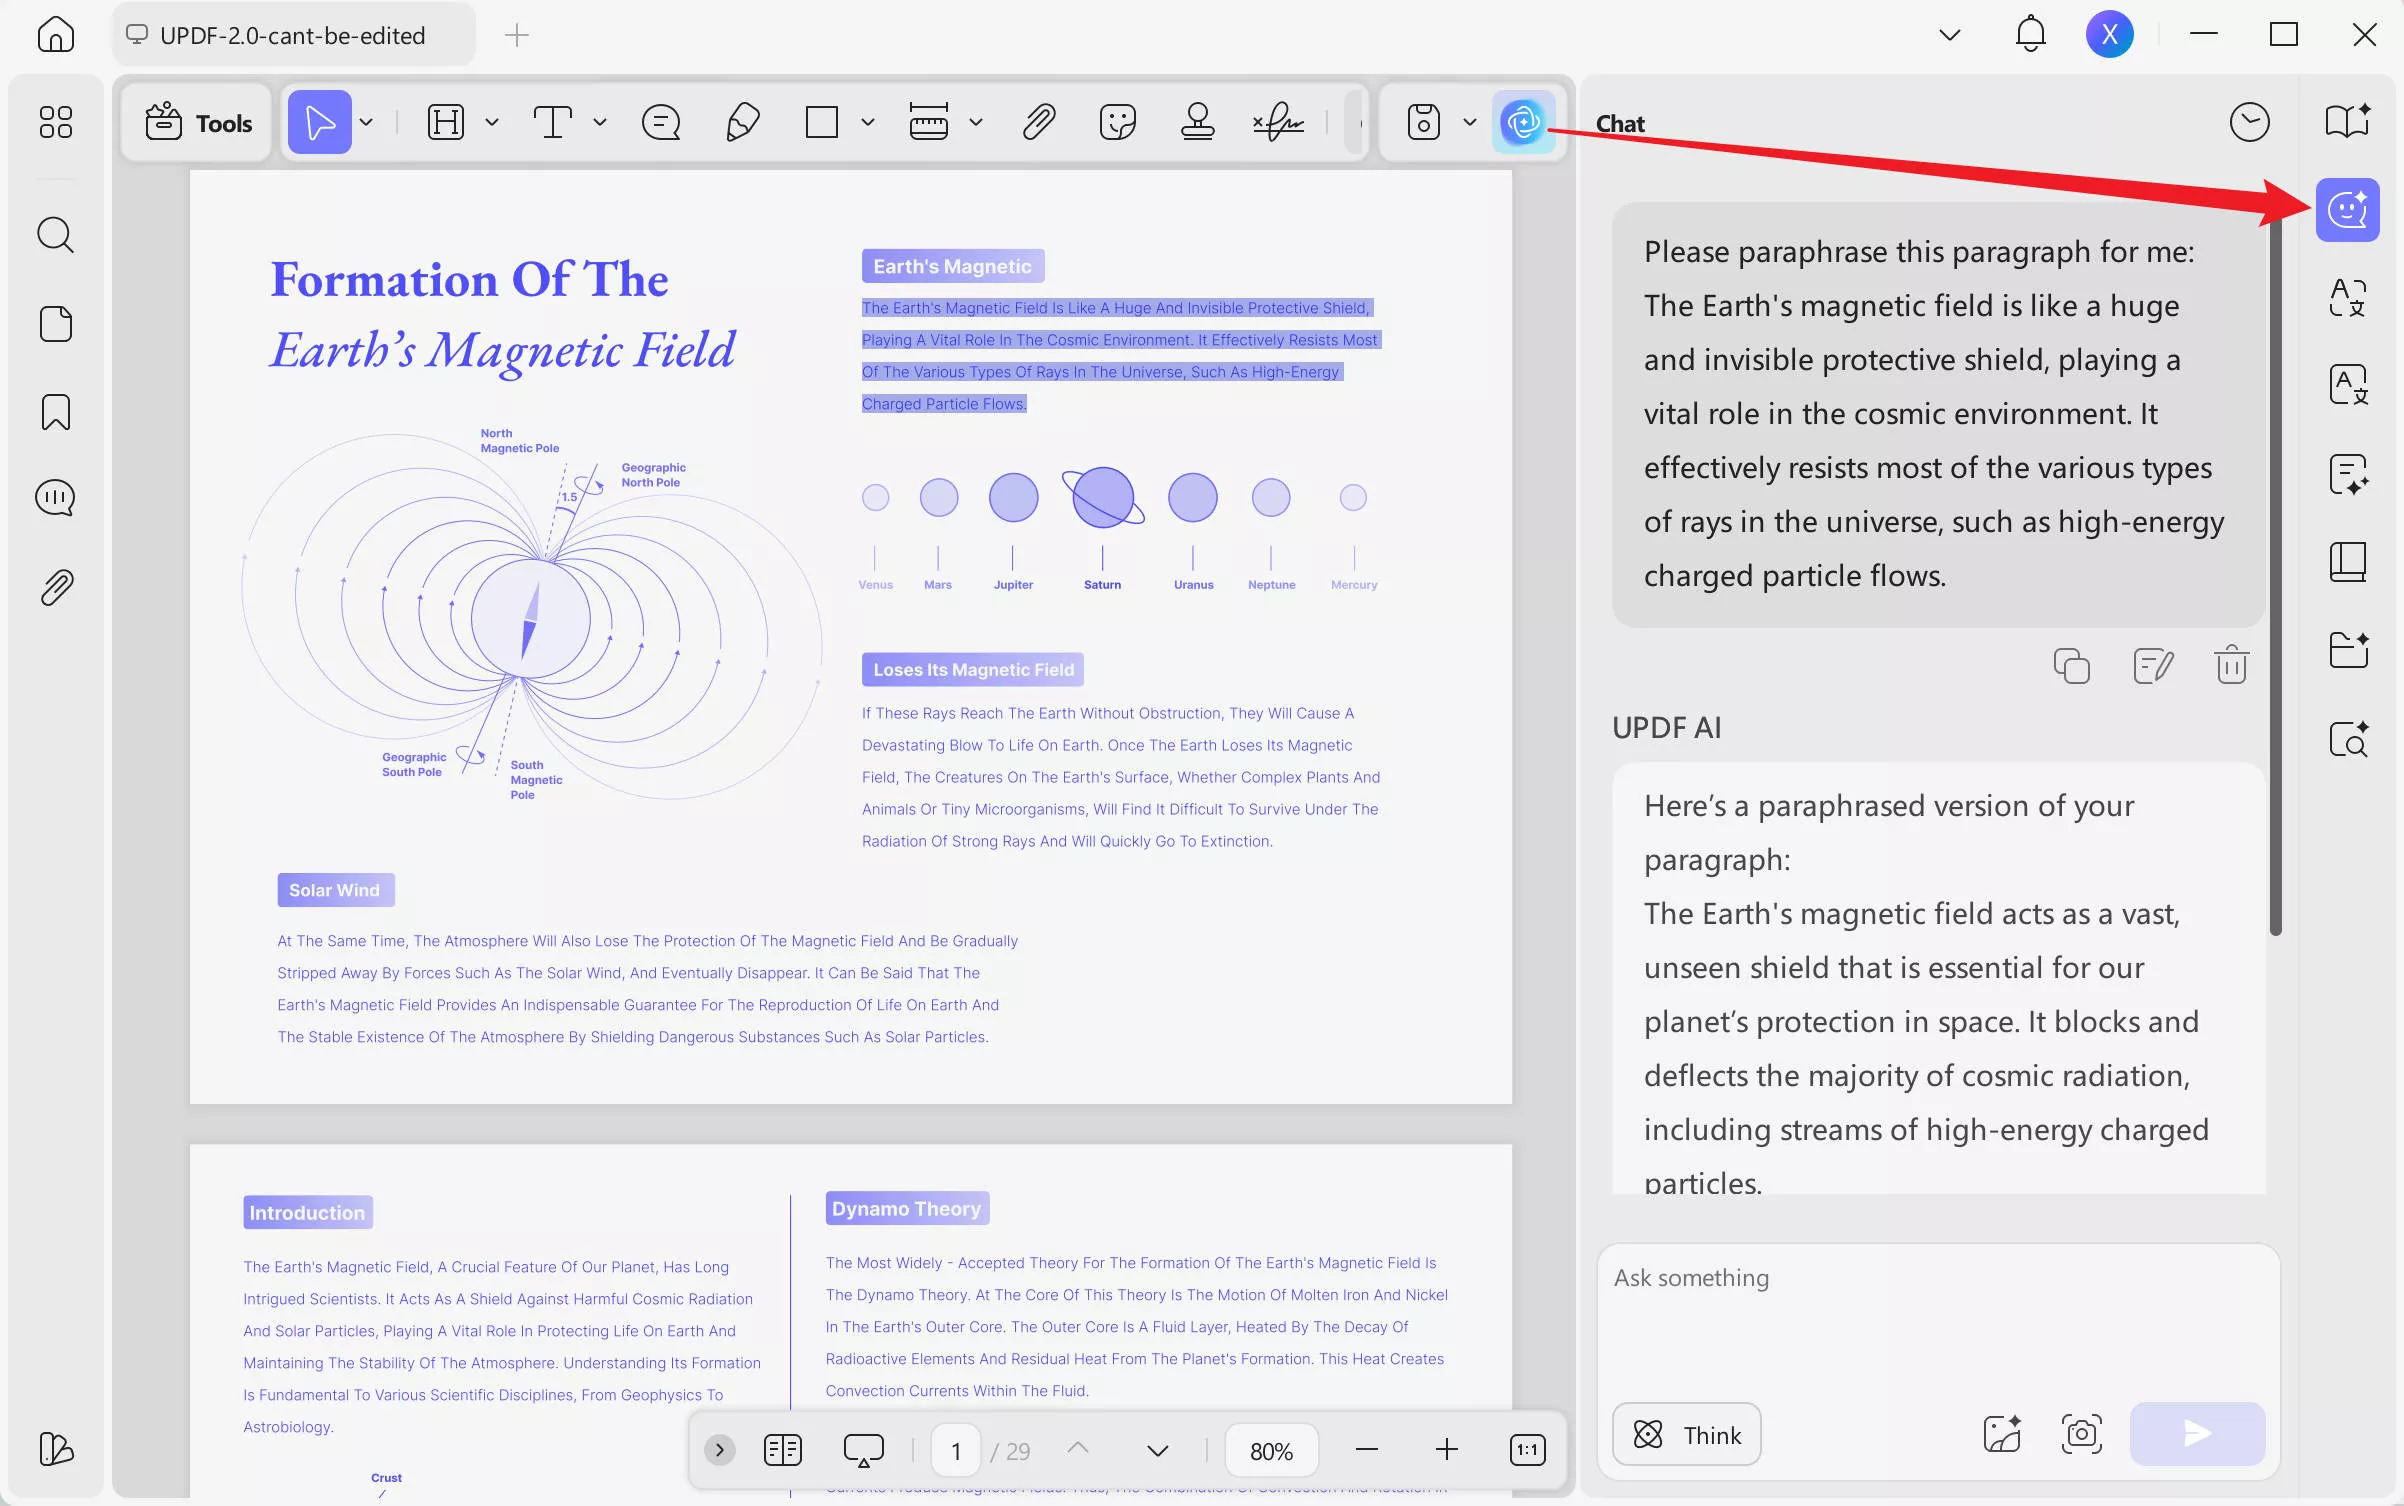Open the sticker tool
Screen dimensions: 2404x1506
coord(1117,123)
